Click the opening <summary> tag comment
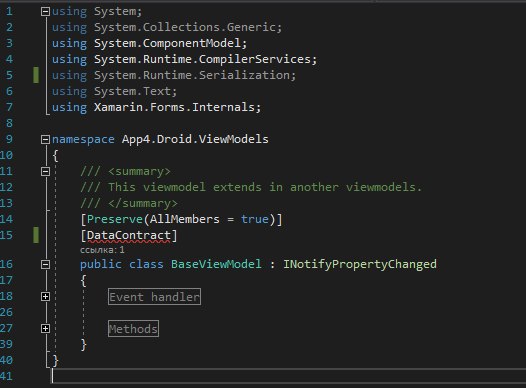Screen dimensions: 526x388 coord(139,172)
